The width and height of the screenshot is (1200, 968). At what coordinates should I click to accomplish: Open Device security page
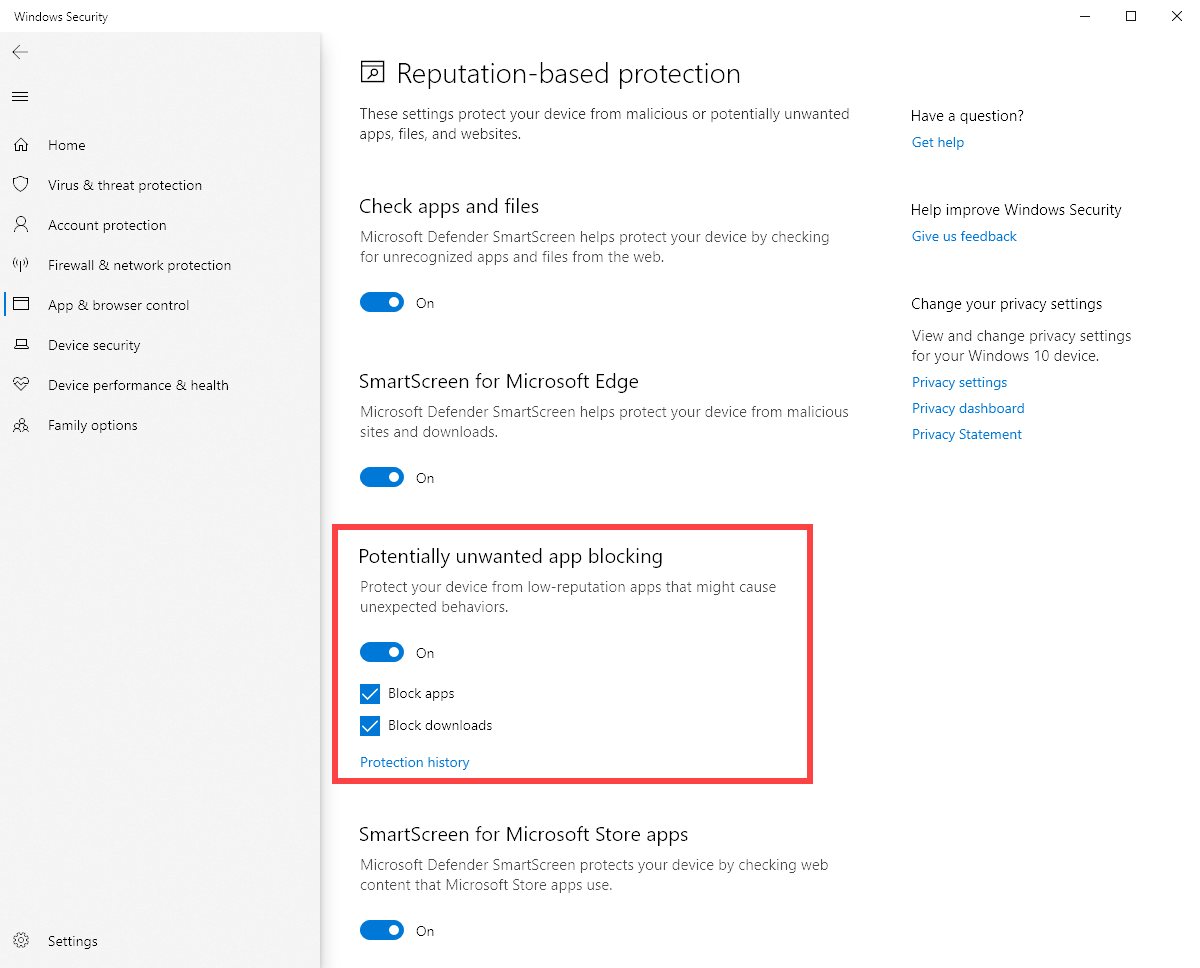[94, 345]
